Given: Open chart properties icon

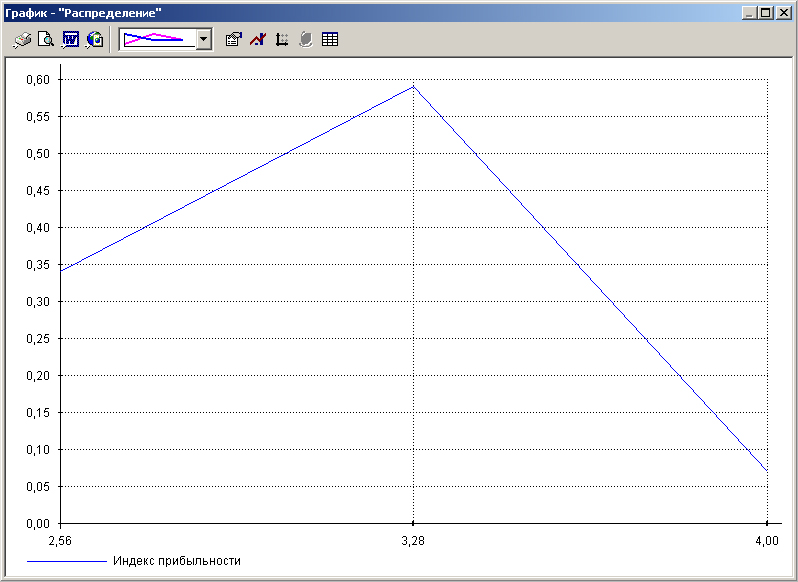Looking at the screenshot, I should tap(234, 40).
